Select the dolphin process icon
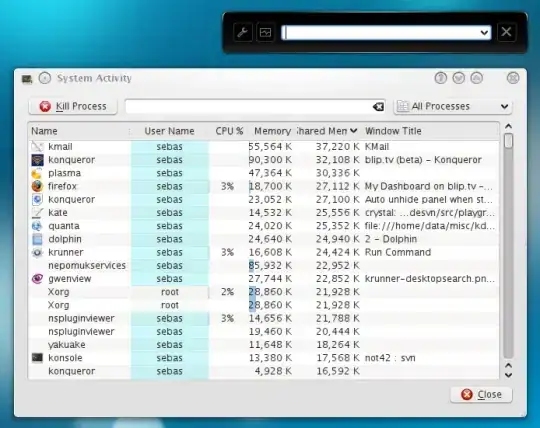This screenshot has width=540, height=428. [x=37, y=239]
